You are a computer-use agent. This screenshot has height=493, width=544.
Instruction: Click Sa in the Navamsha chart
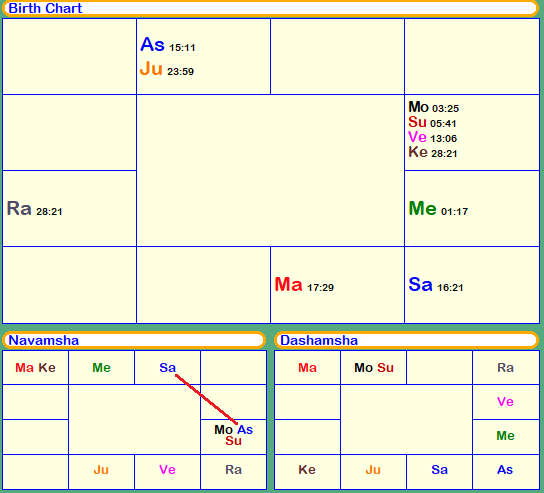point(168,368)
